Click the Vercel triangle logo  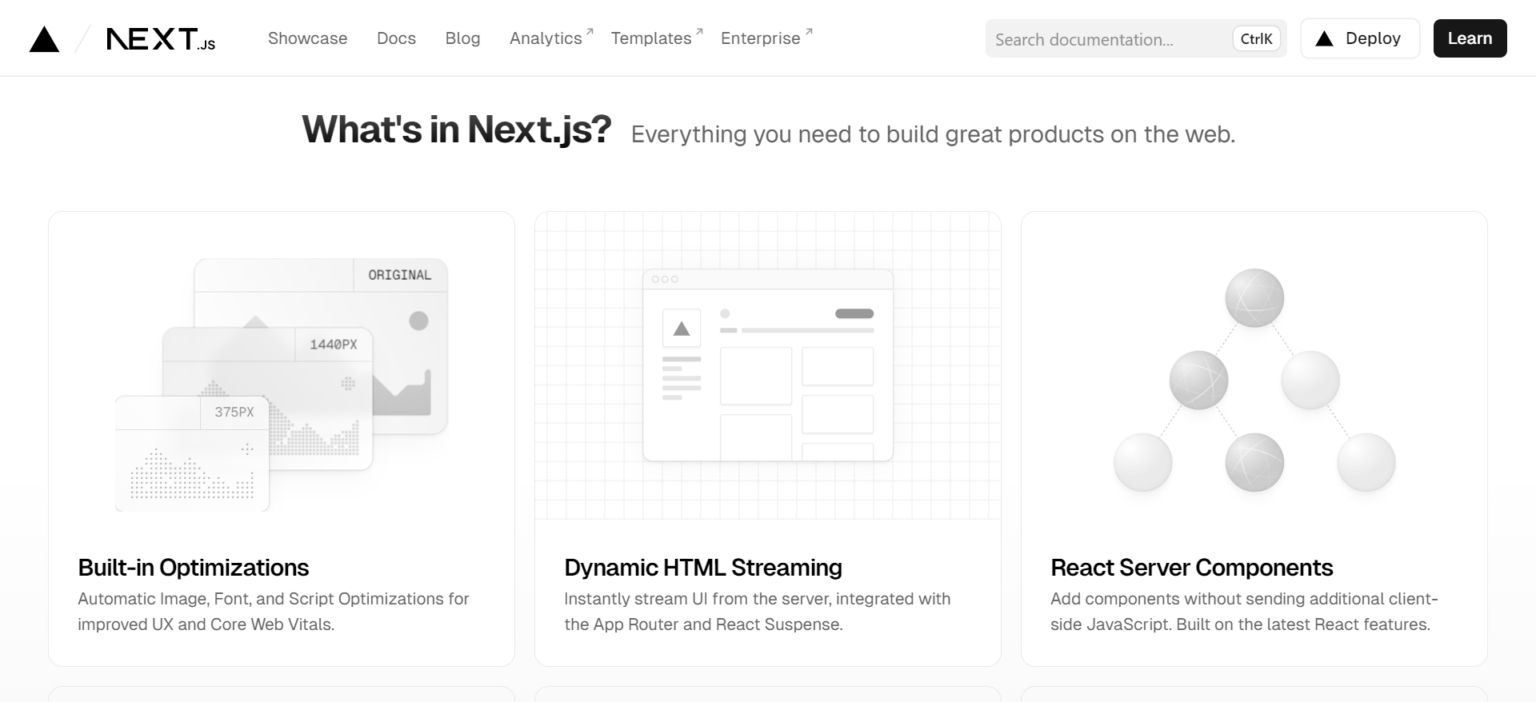click(44, 39)
